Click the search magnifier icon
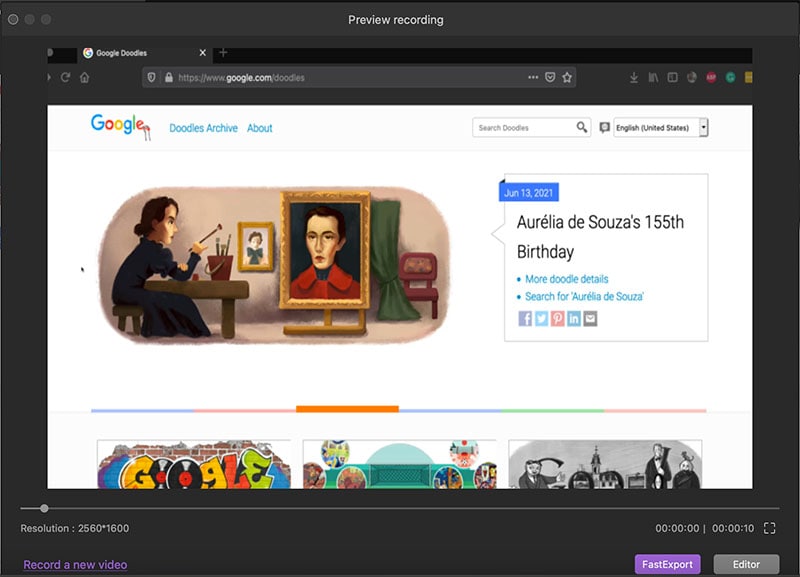Viewport: 800px width, 577px height. tap(582, 127)
